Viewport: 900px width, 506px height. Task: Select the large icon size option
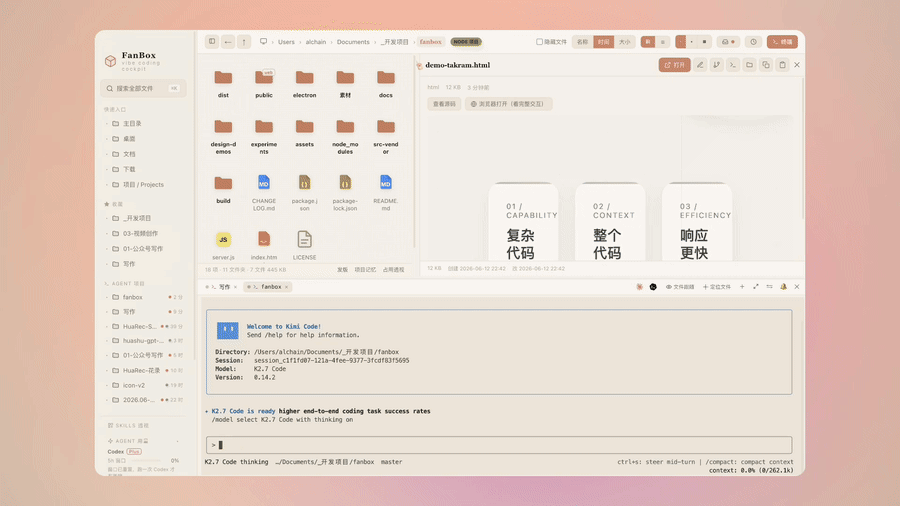[704, 42]
